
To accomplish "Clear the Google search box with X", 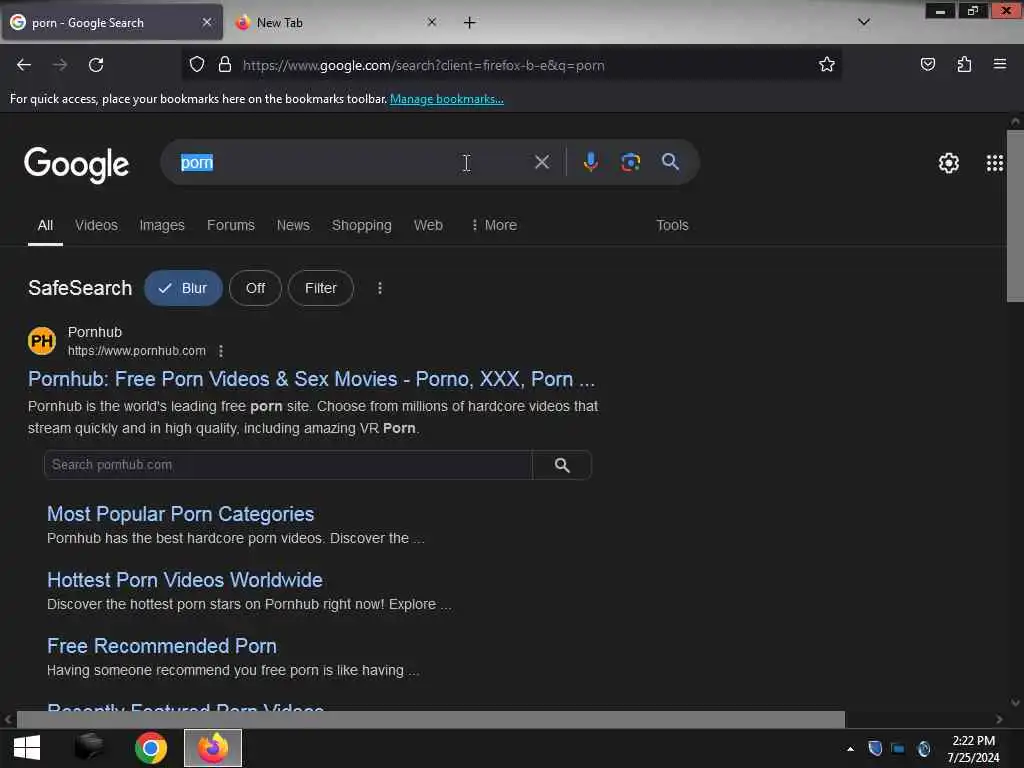I will [x=541, y=162].
